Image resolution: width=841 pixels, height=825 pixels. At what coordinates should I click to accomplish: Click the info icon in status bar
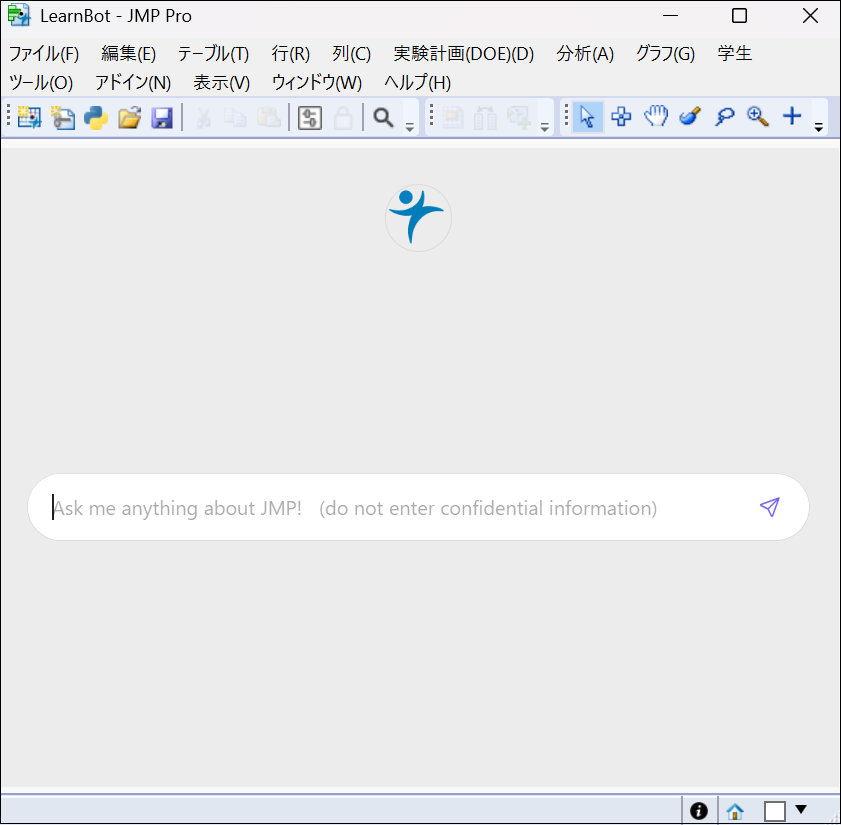point(699,811)
